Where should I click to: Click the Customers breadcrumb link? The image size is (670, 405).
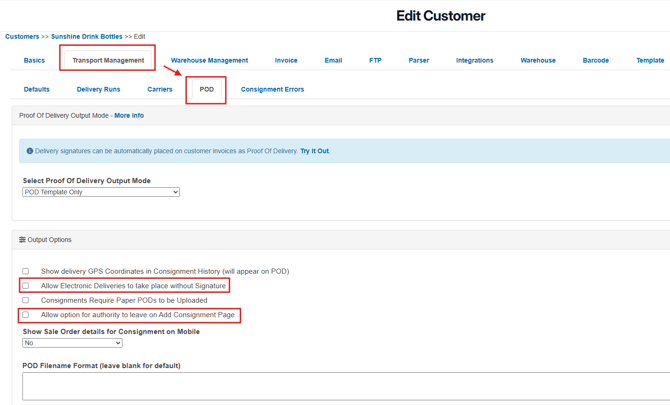tap(22, 36)
